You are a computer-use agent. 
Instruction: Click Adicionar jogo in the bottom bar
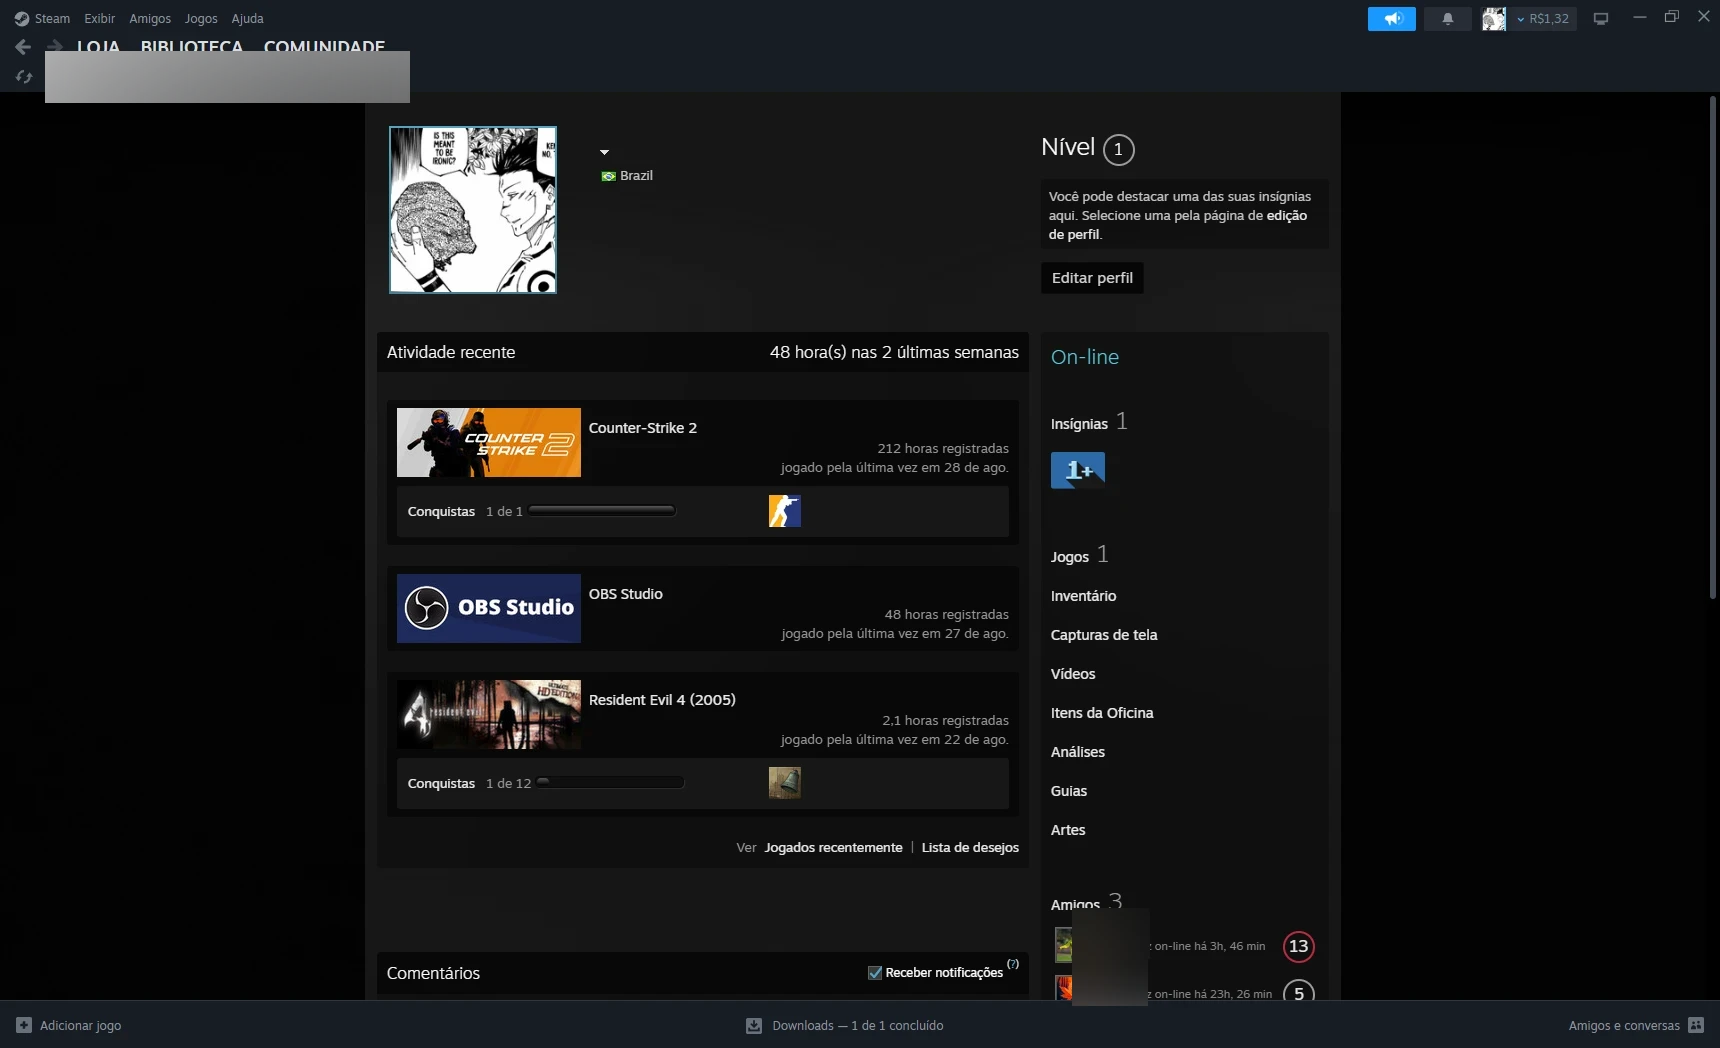[69, 1025]
